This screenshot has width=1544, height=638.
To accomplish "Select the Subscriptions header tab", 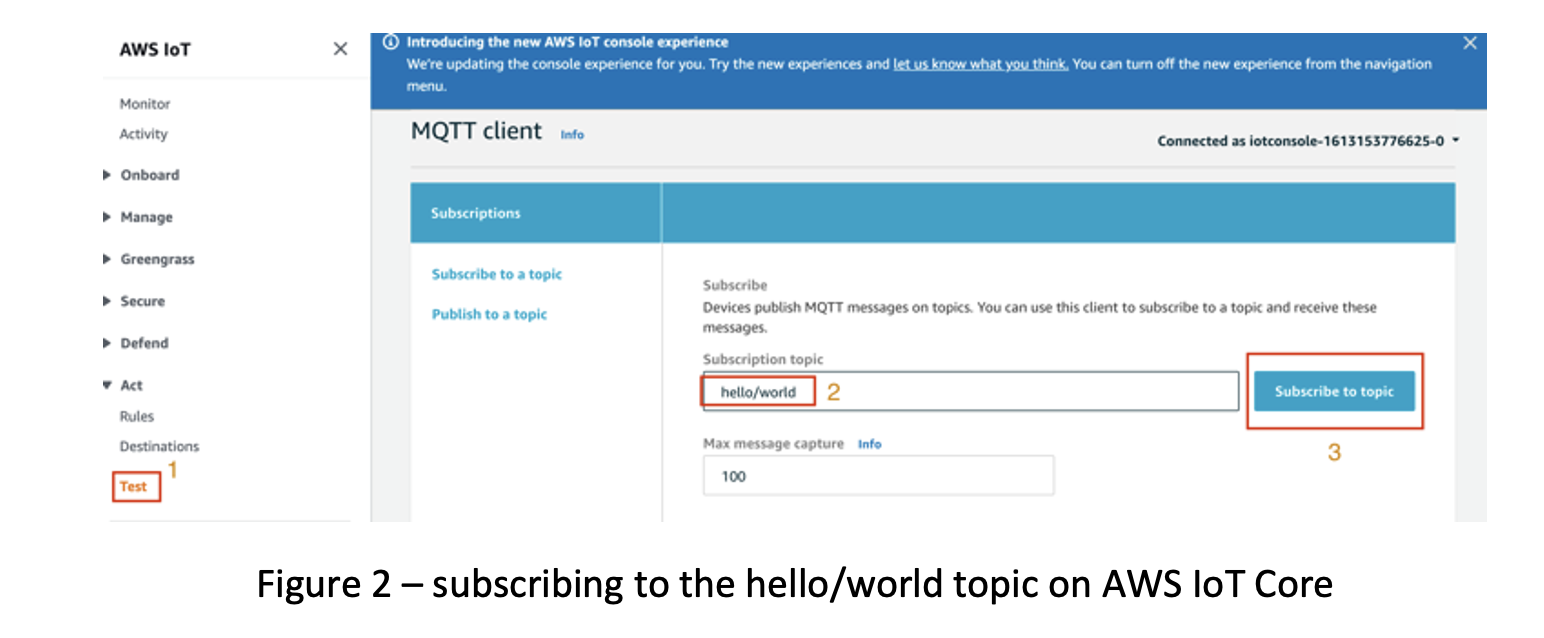I will click(476, 213).
